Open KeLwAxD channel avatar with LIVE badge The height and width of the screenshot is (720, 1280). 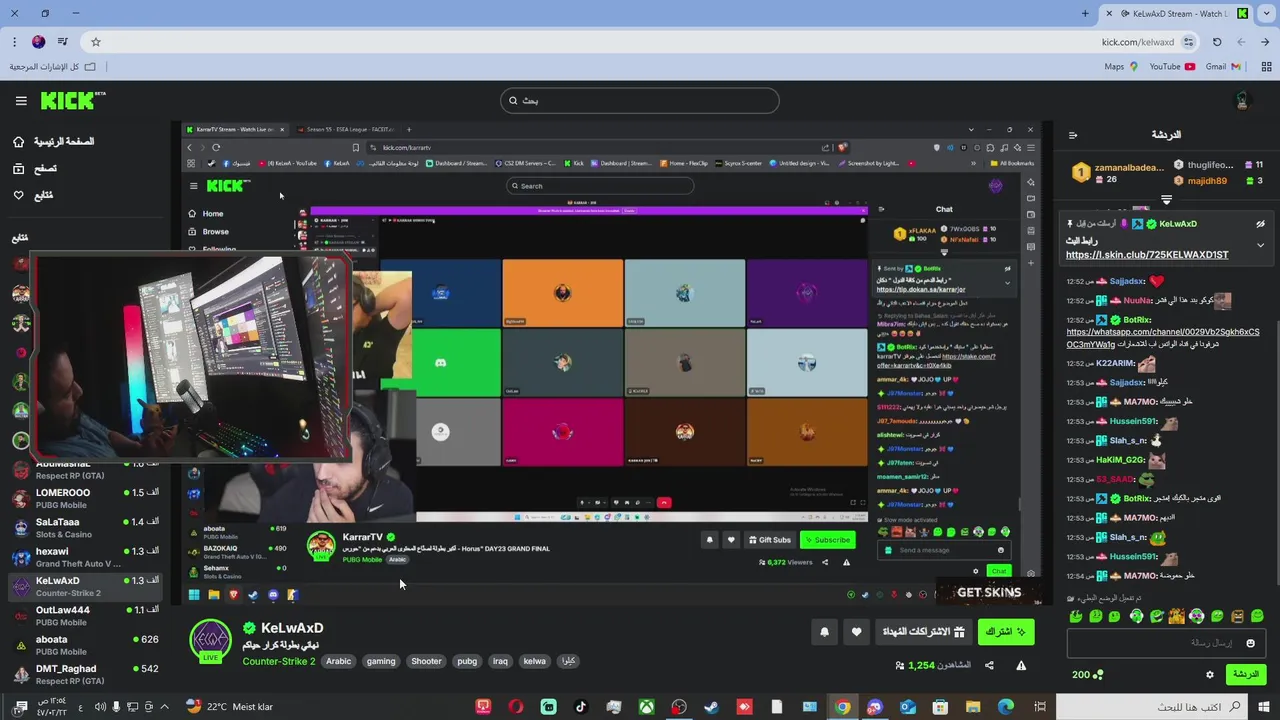(210, 641)
